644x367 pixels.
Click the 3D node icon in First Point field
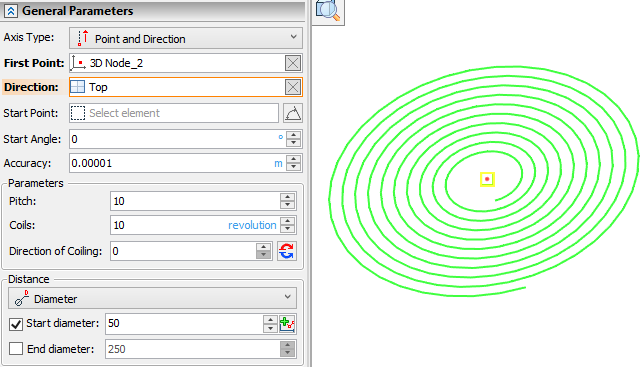pos(78,63)
